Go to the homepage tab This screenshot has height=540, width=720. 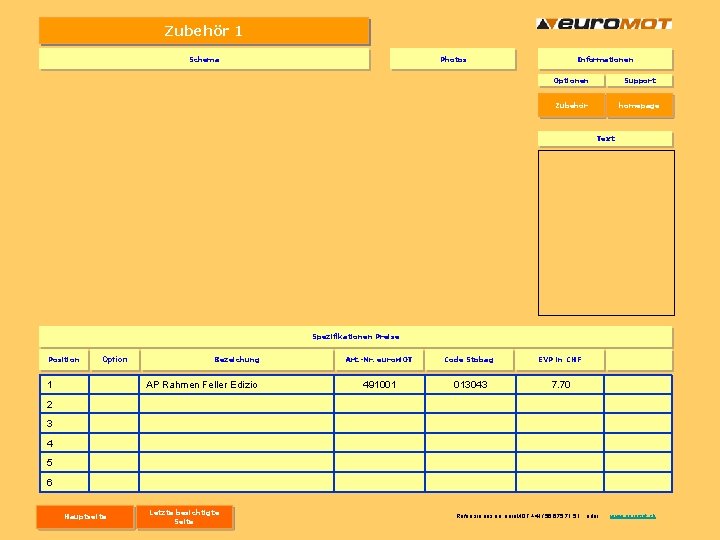click(639, 106)
